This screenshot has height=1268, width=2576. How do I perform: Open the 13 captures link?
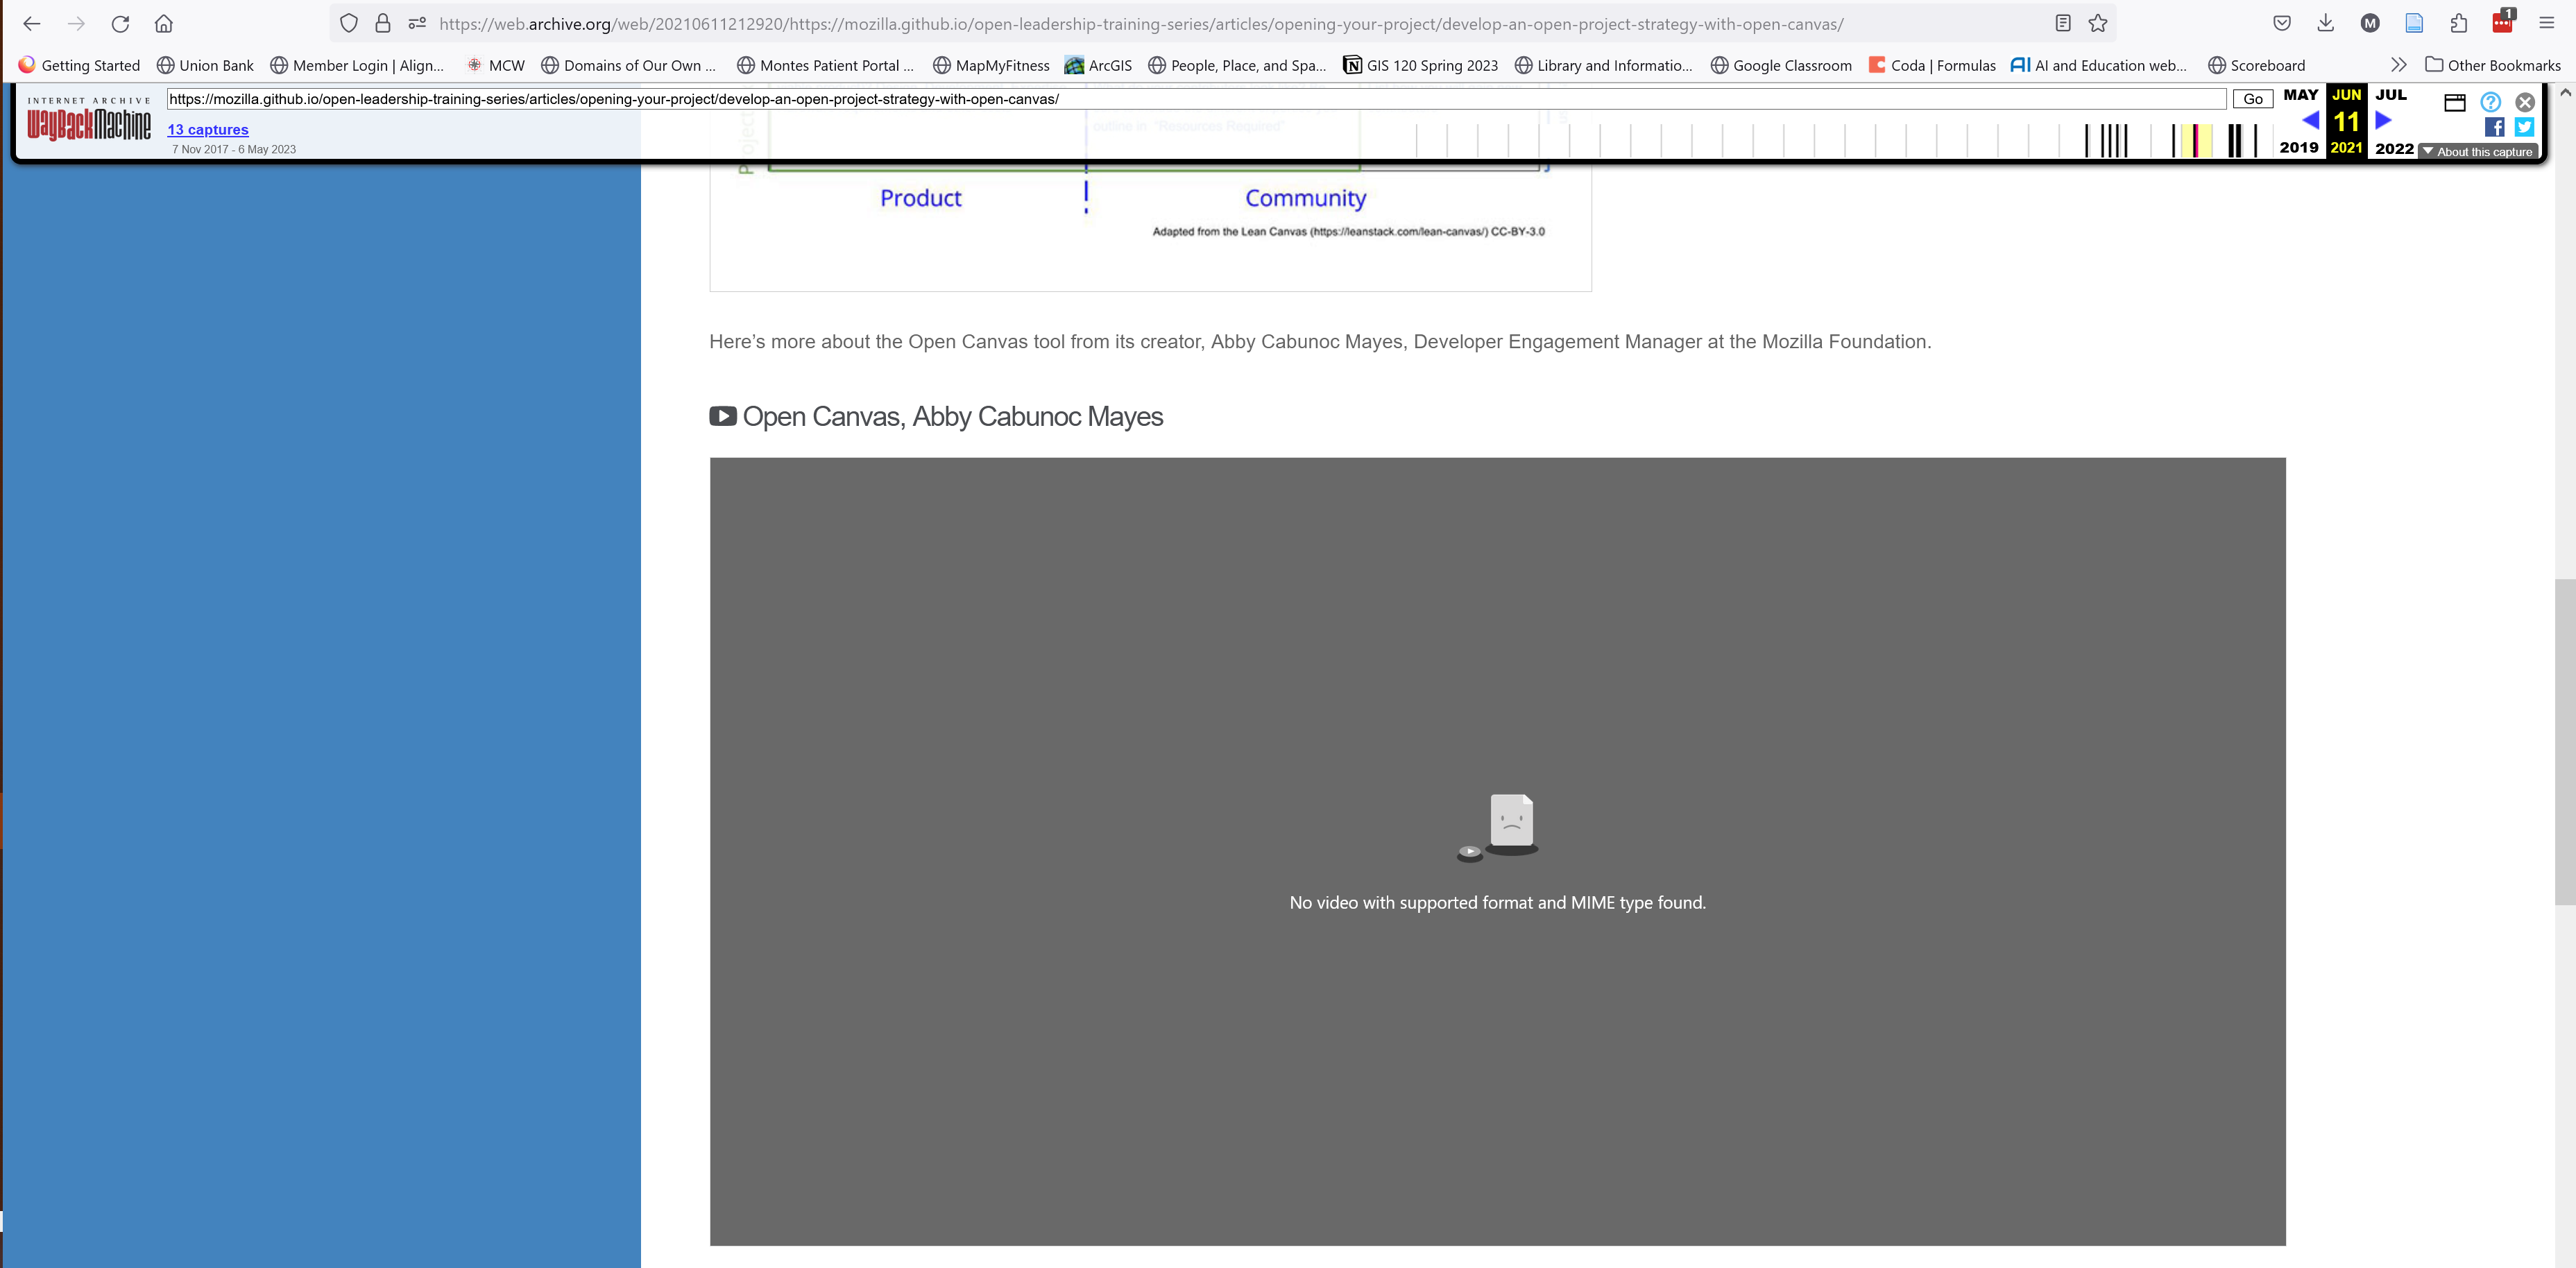click(x=208, y=129)
